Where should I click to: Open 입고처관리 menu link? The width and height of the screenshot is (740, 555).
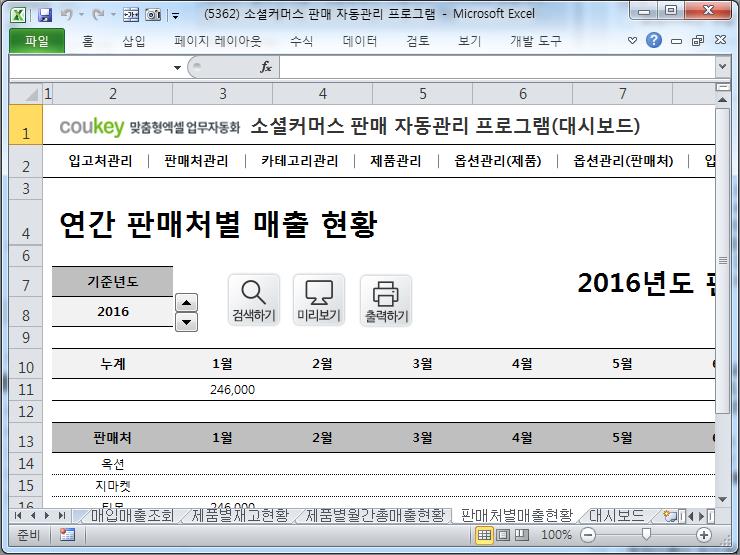point(101,161)
